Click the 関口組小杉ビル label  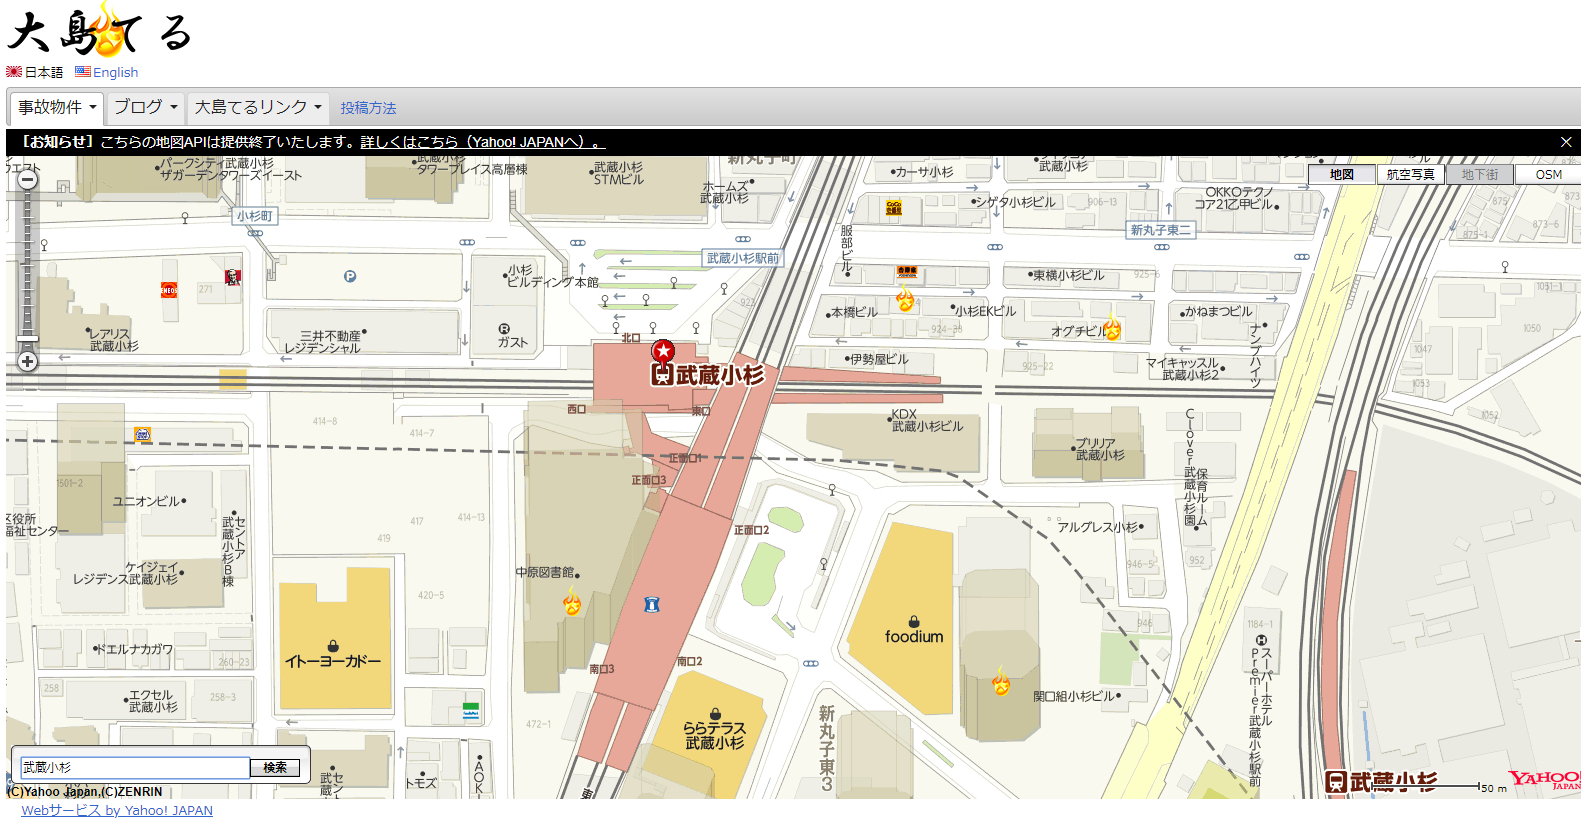click(x=1073, y=696)
